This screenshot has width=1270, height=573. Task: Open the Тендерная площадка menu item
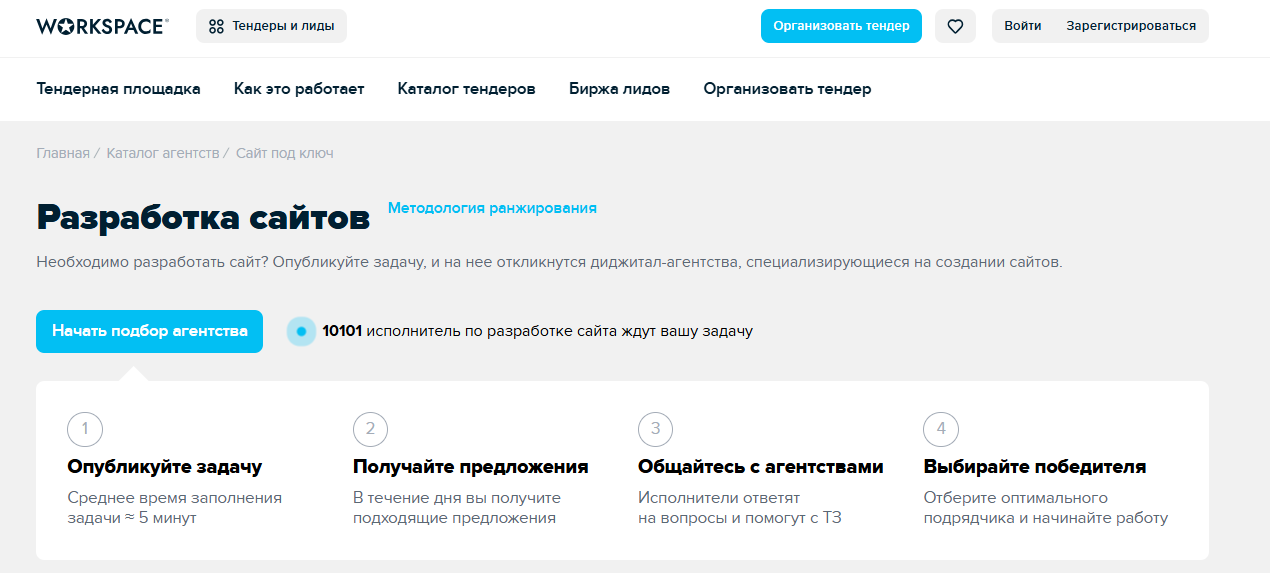(x=118, y=89)
